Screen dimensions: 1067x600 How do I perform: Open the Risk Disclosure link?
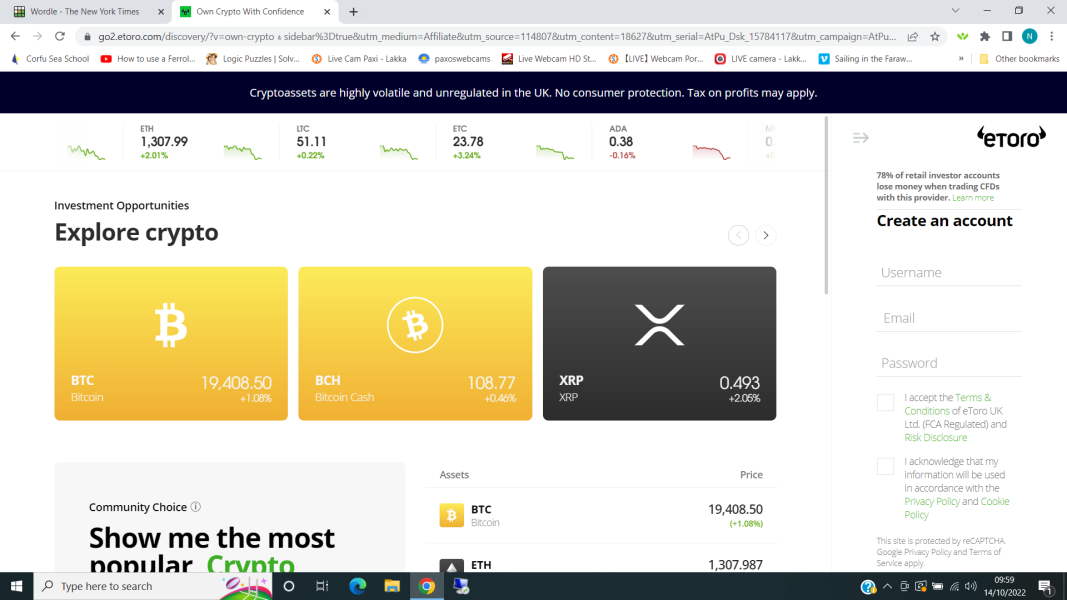pos(935,438)
